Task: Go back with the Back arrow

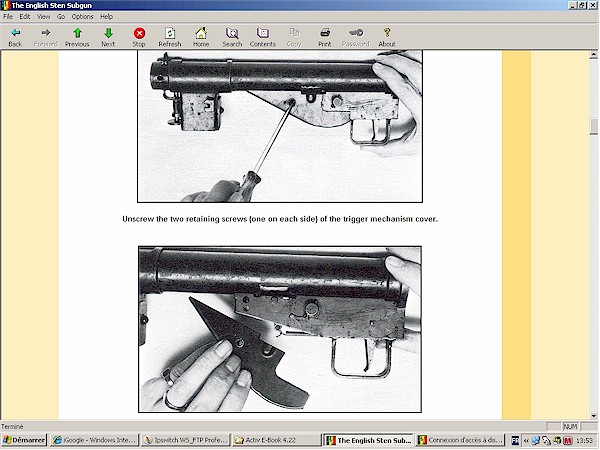Action: [x=15, y=37]
